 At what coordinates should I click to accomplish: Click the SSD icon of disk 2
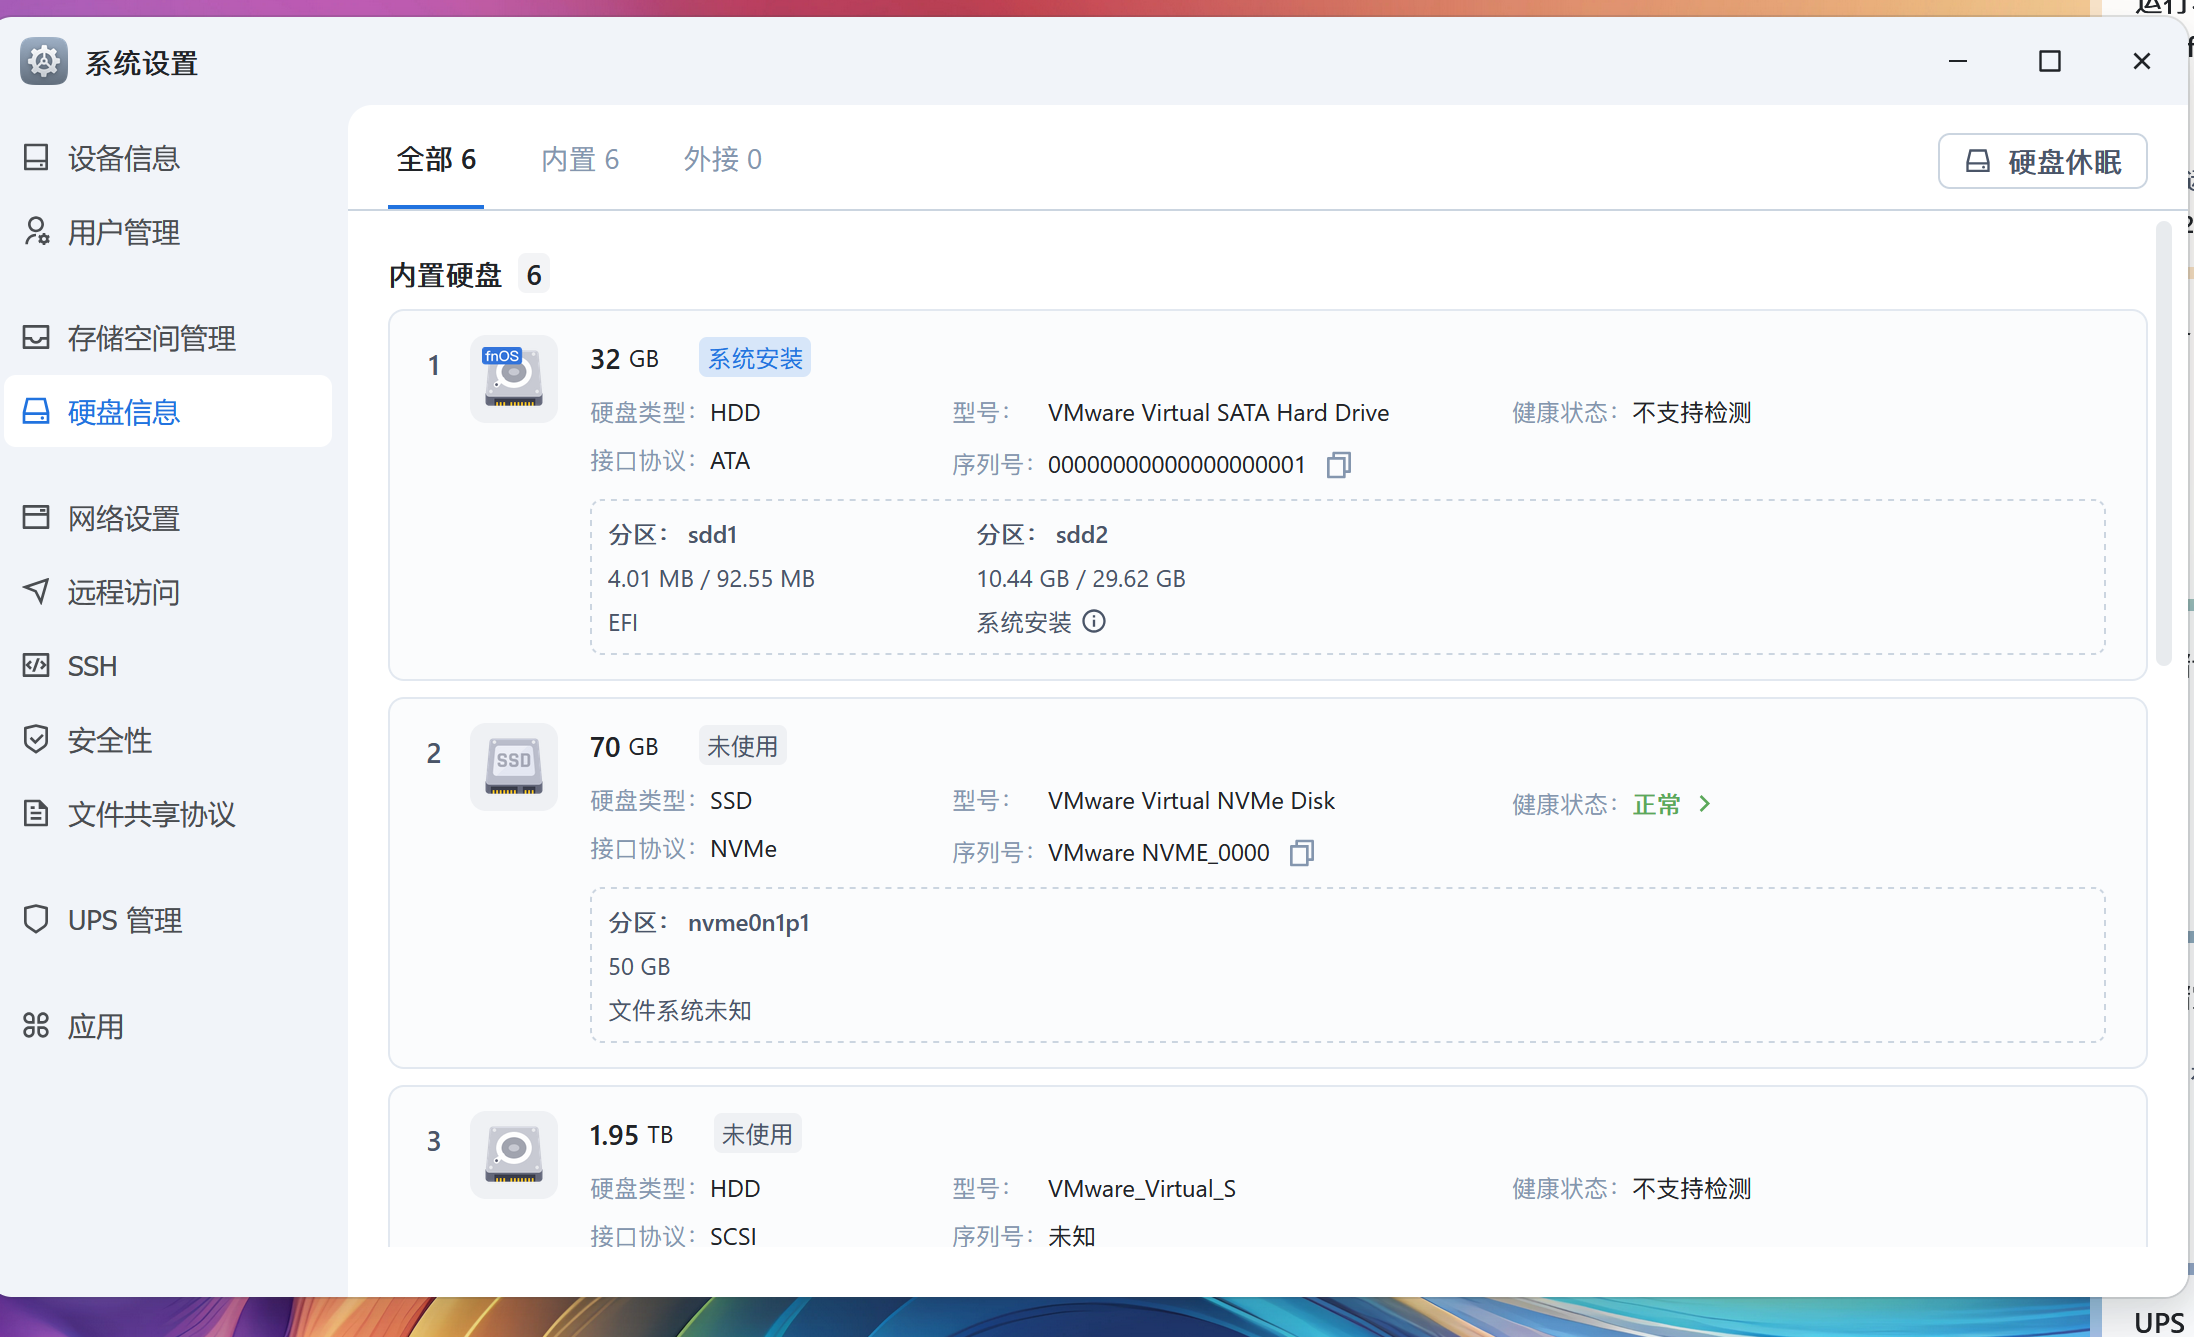tap(514, 767)
